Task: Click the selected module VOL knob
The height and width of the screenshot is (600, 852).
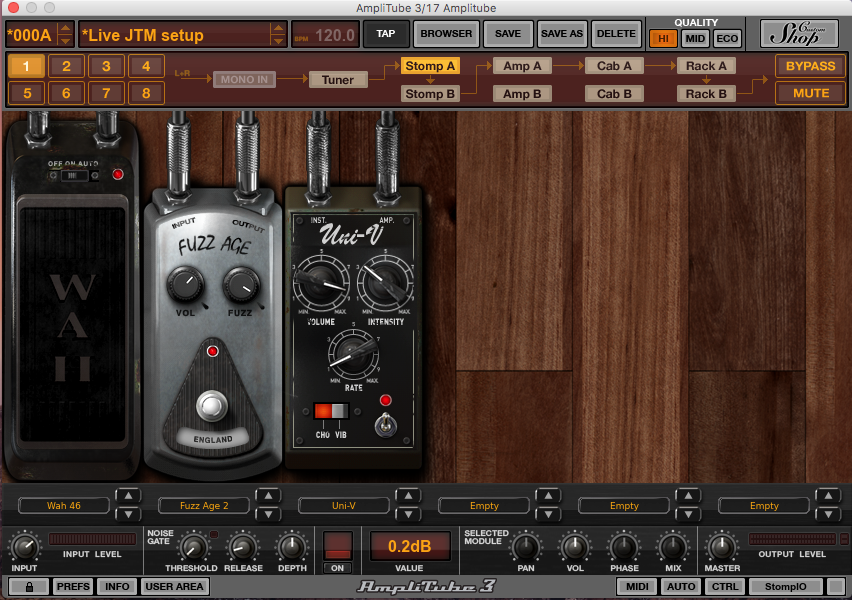Action: (575, 547)
